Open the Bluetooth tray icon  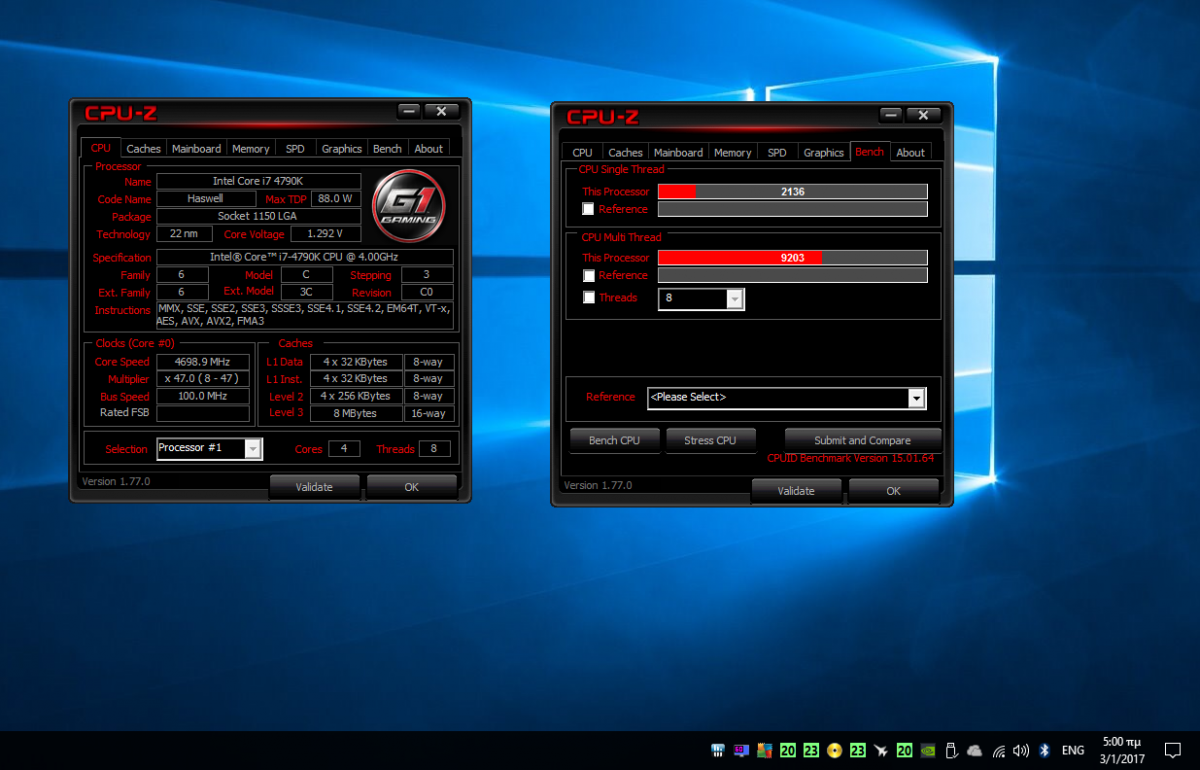pos(1044,750)
